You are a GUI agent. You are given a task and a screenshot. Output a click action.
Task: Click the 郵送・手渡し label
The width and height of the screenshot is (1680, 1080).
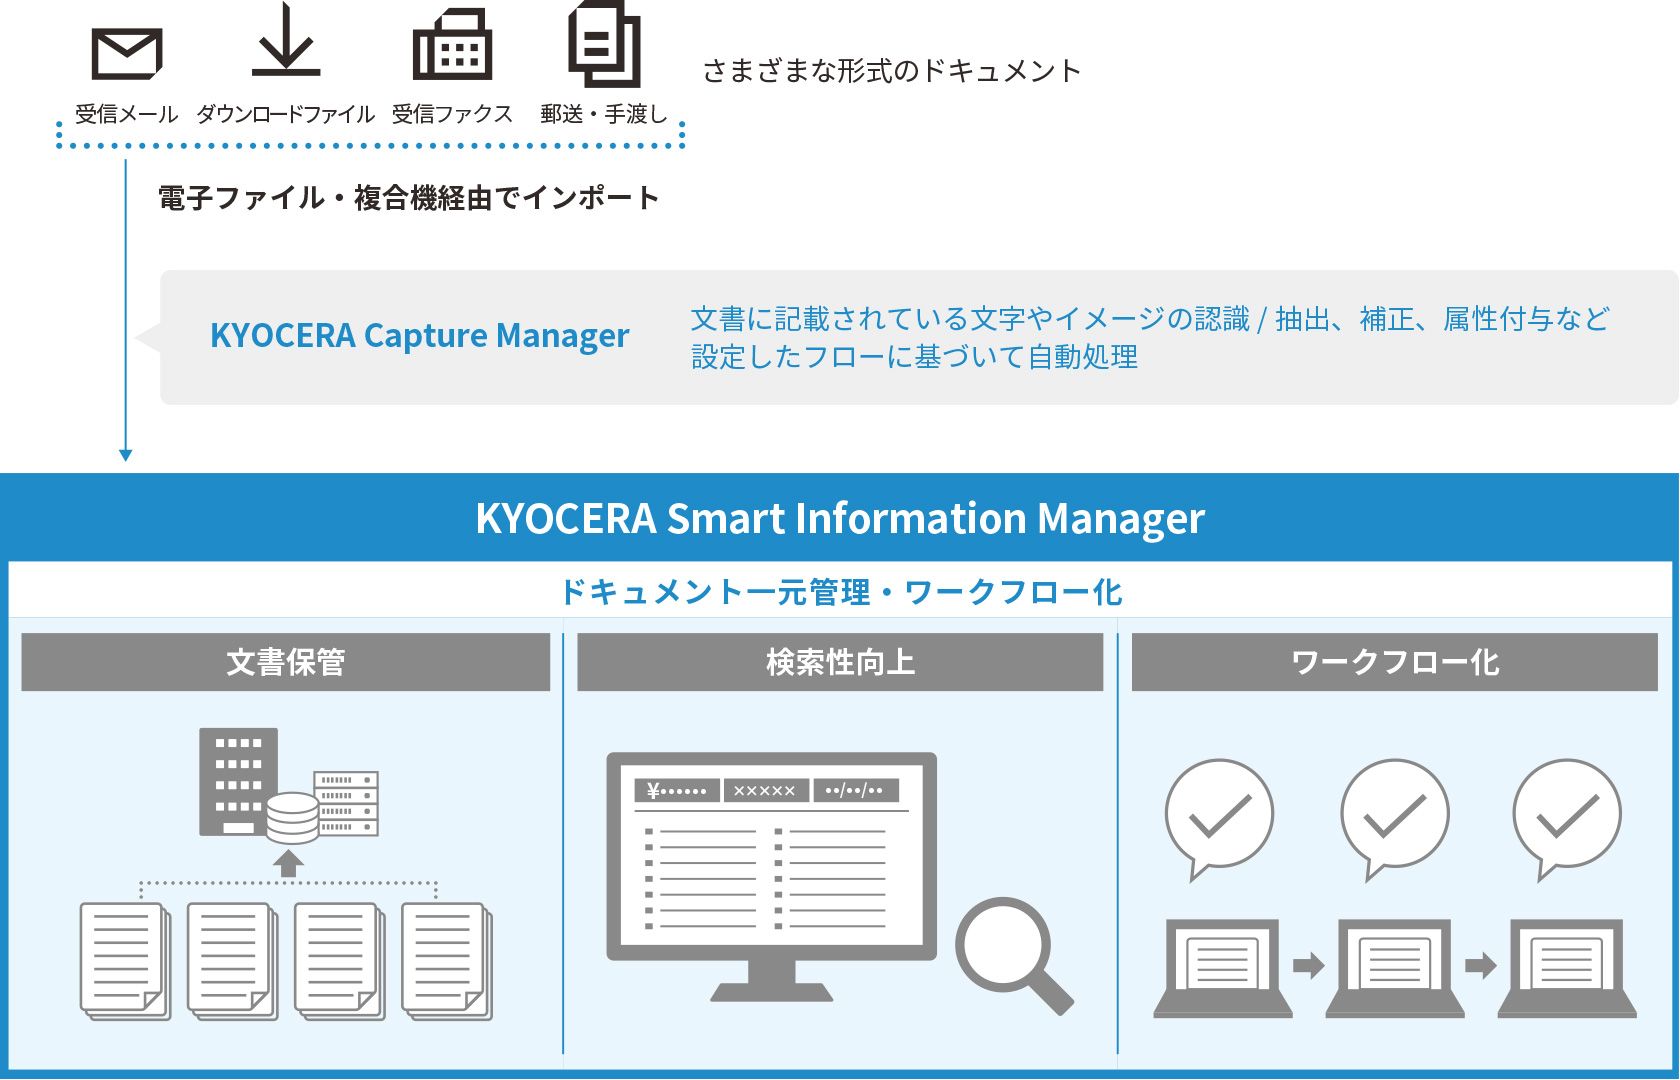coord(604,115)
